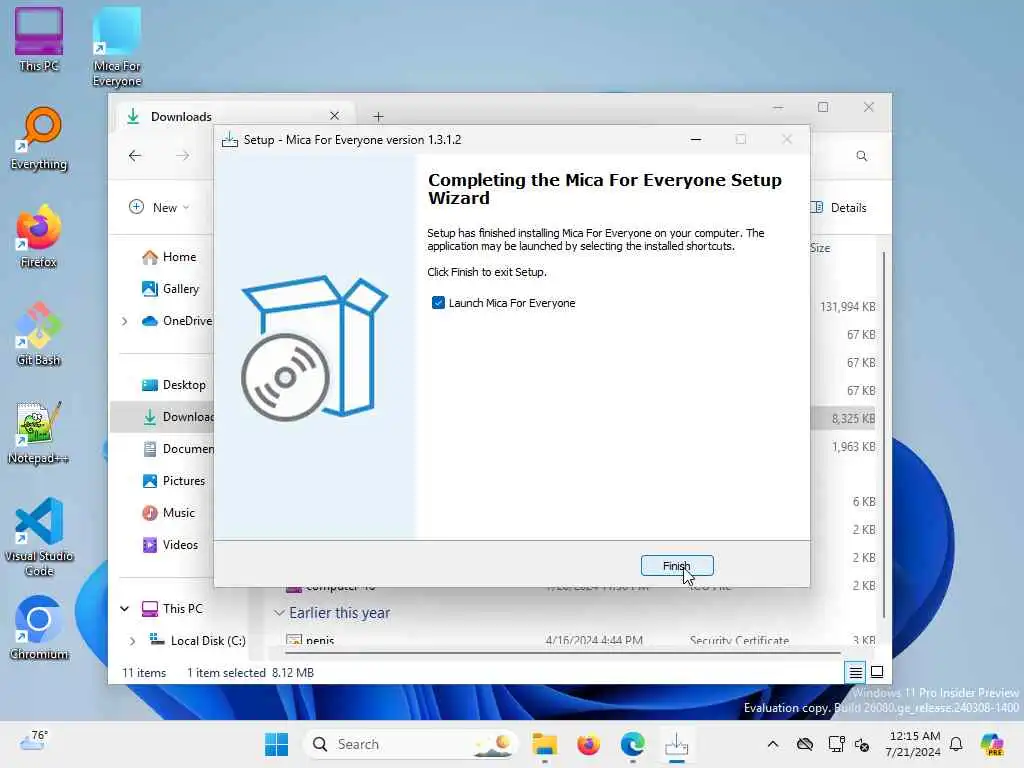Click the network status tray icon
The height and width of the screenshot is (768, 1024).
[835, 744]
